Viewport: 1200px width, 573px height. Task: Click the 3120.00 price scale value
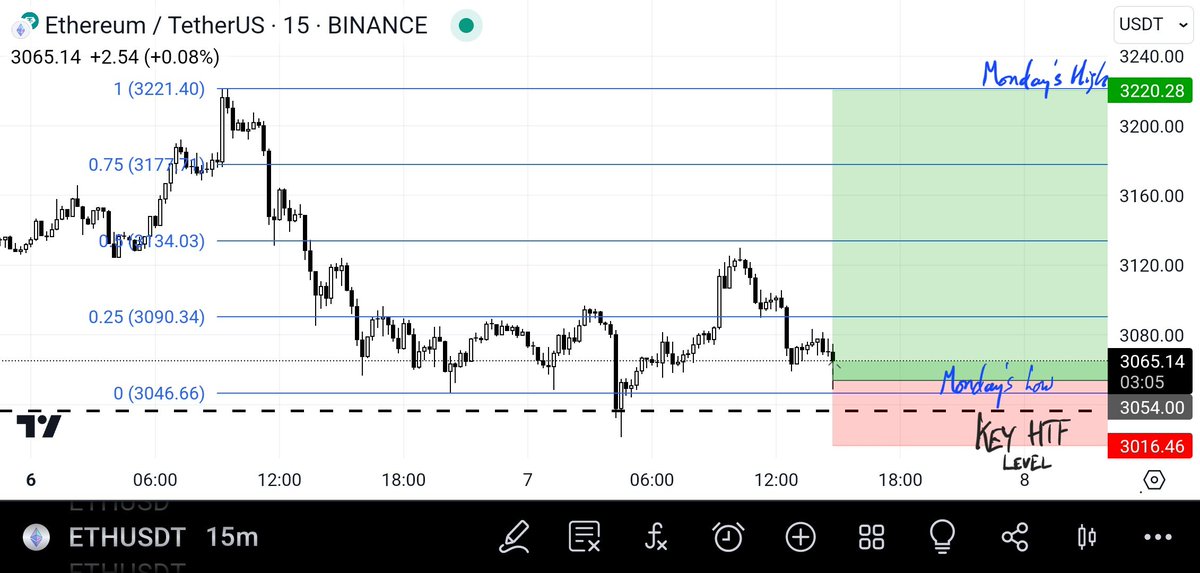(x=1150, y=266)
